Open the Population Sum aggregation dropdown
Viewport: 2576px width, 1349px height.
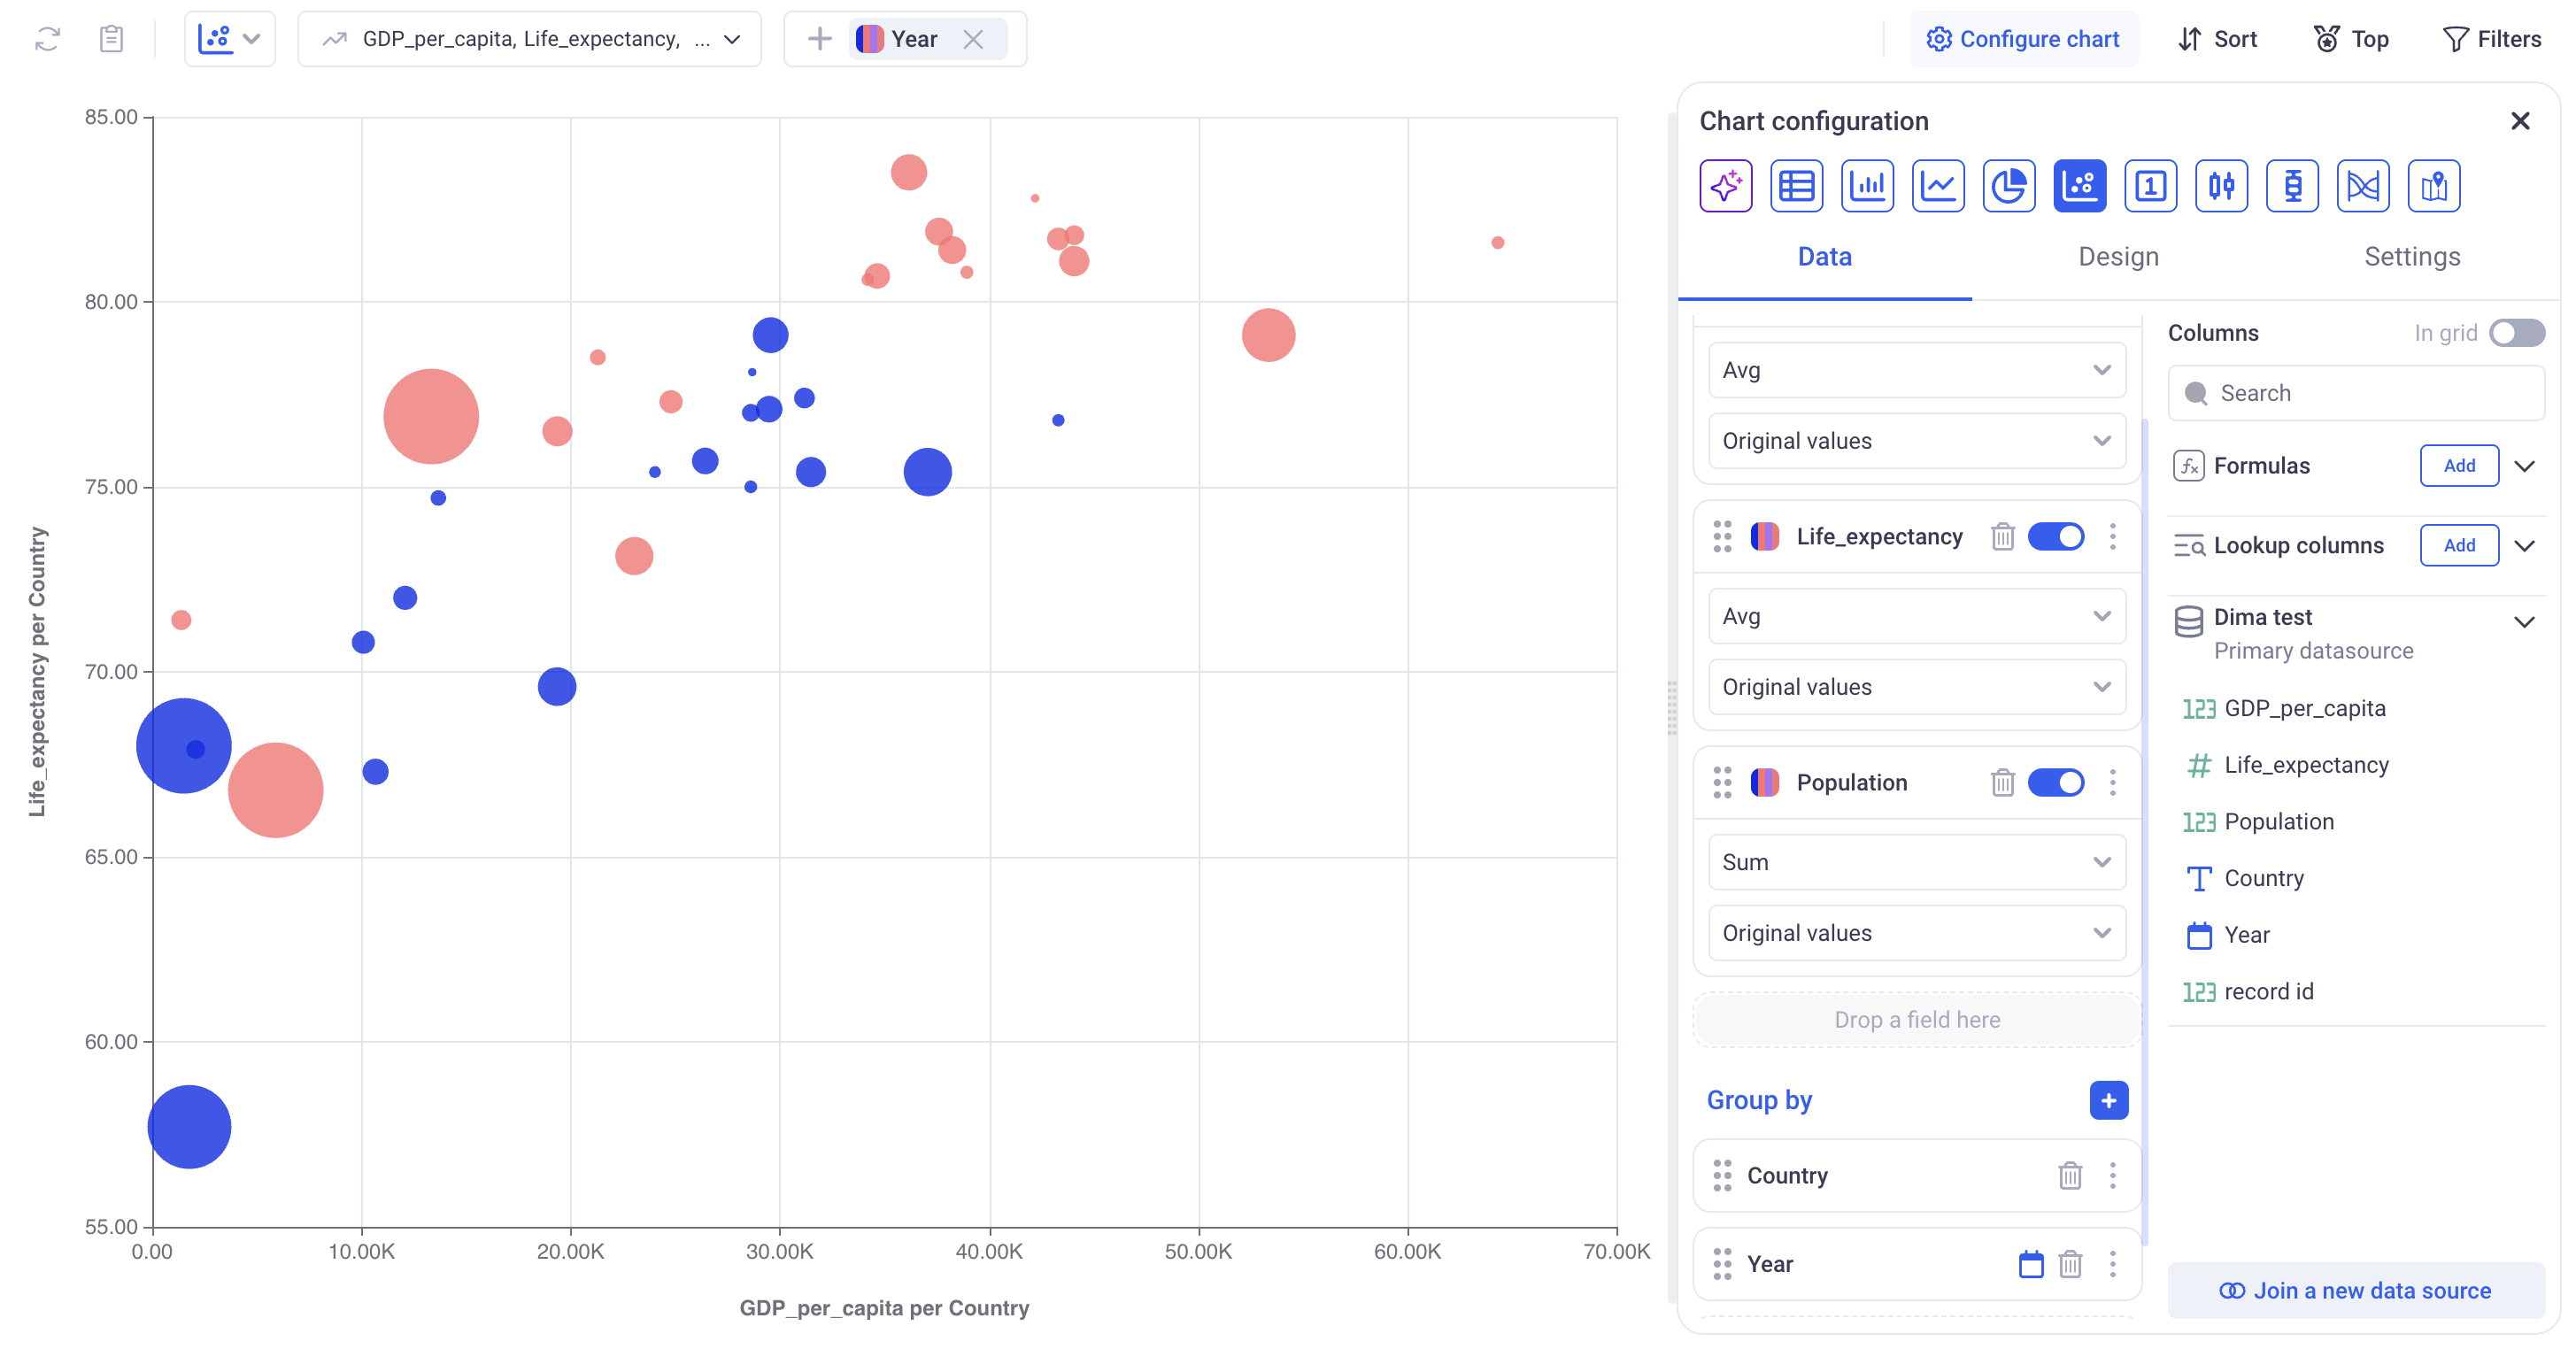pos(1916,862)
